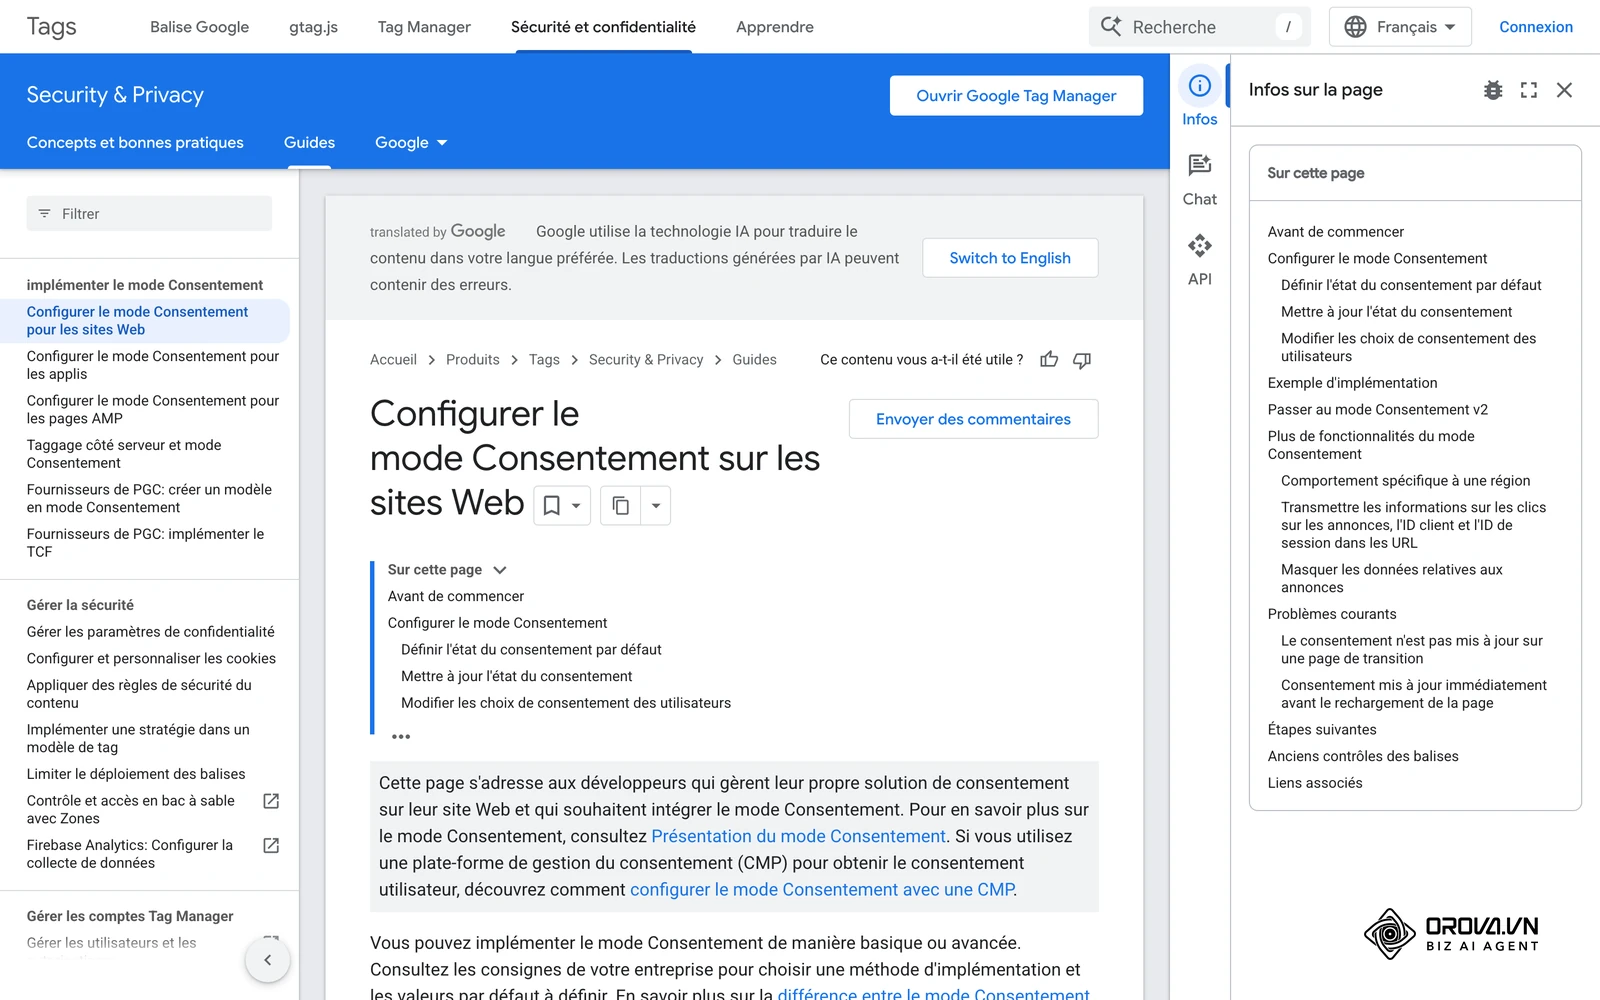This screenshot has height=1000, width=1600.
Task: Close the Infos sur la page panel
Action: (1565, 90)
